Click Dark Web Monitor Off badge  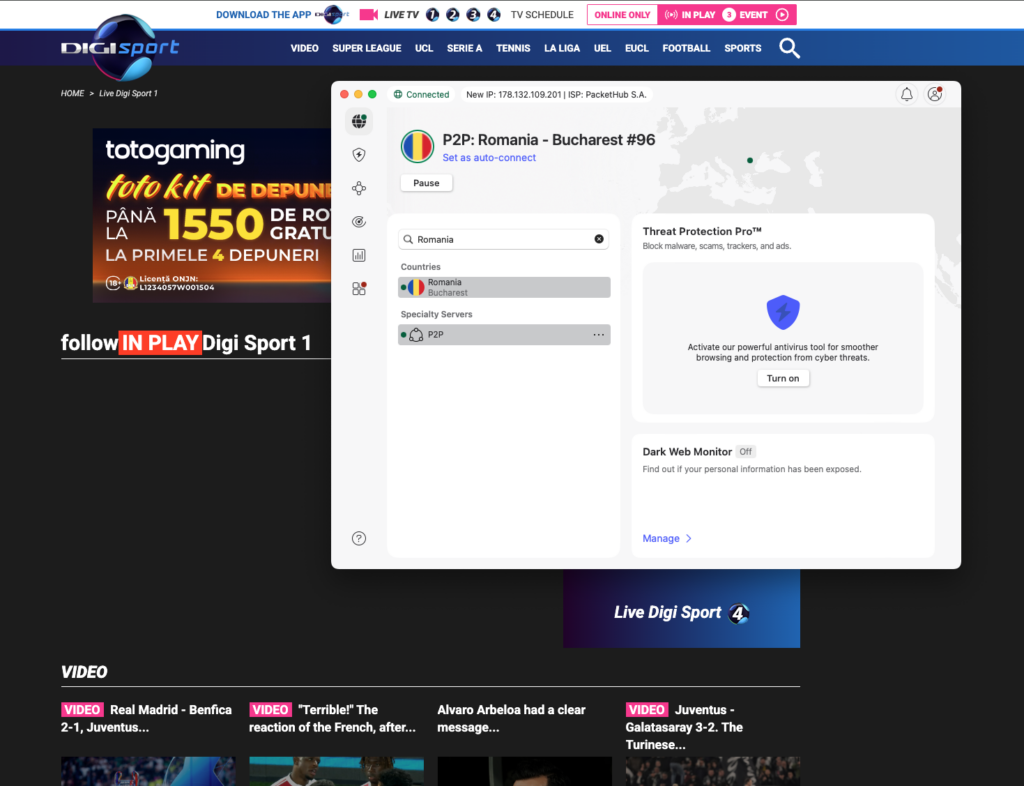click(x=745, y=452)
